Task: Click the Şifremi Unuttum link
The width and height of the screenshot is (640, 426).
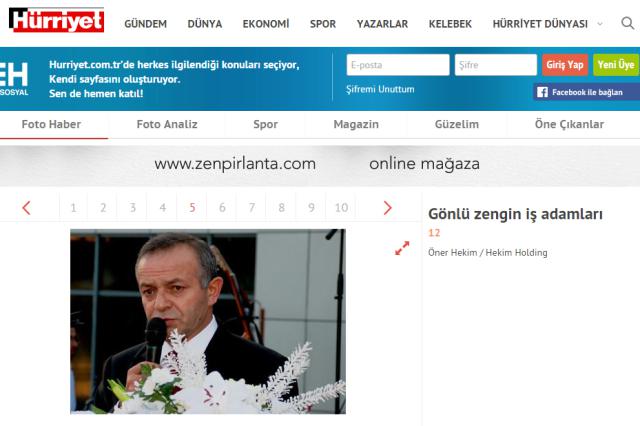Action: pos(380,89)
